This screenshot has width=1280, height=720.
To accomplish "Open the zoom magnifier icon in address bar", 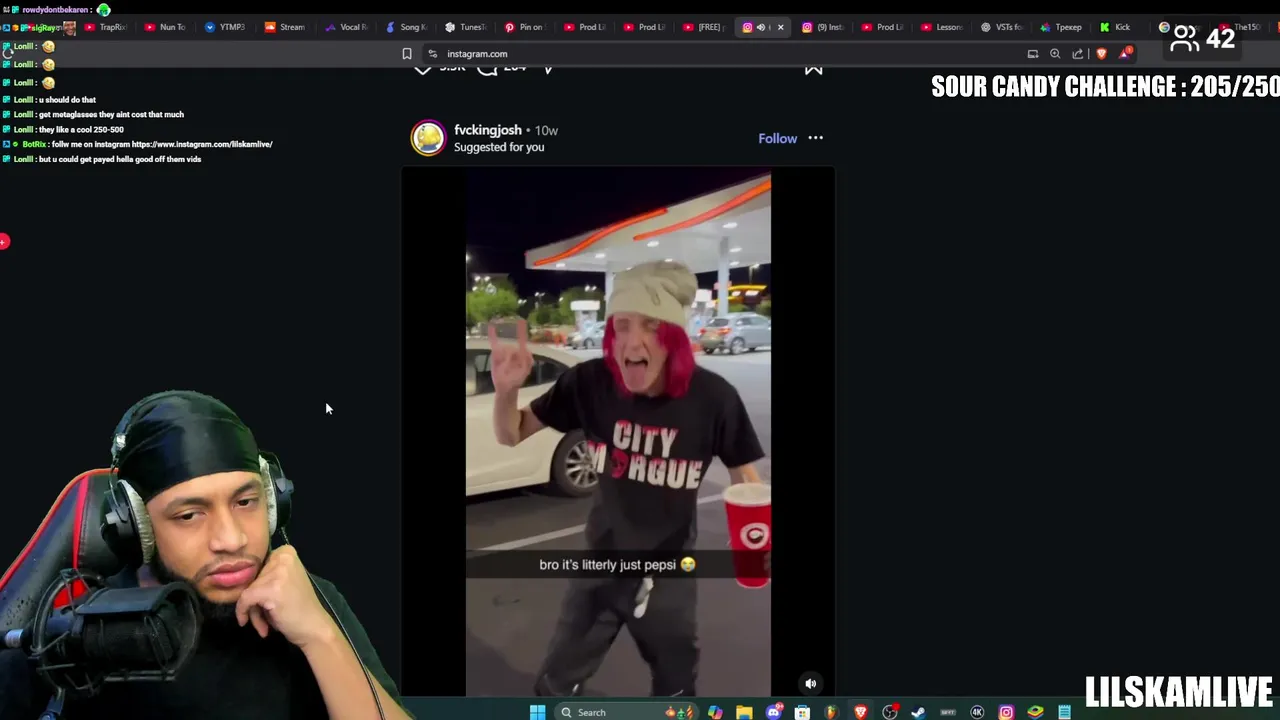I will (1055, 54).
